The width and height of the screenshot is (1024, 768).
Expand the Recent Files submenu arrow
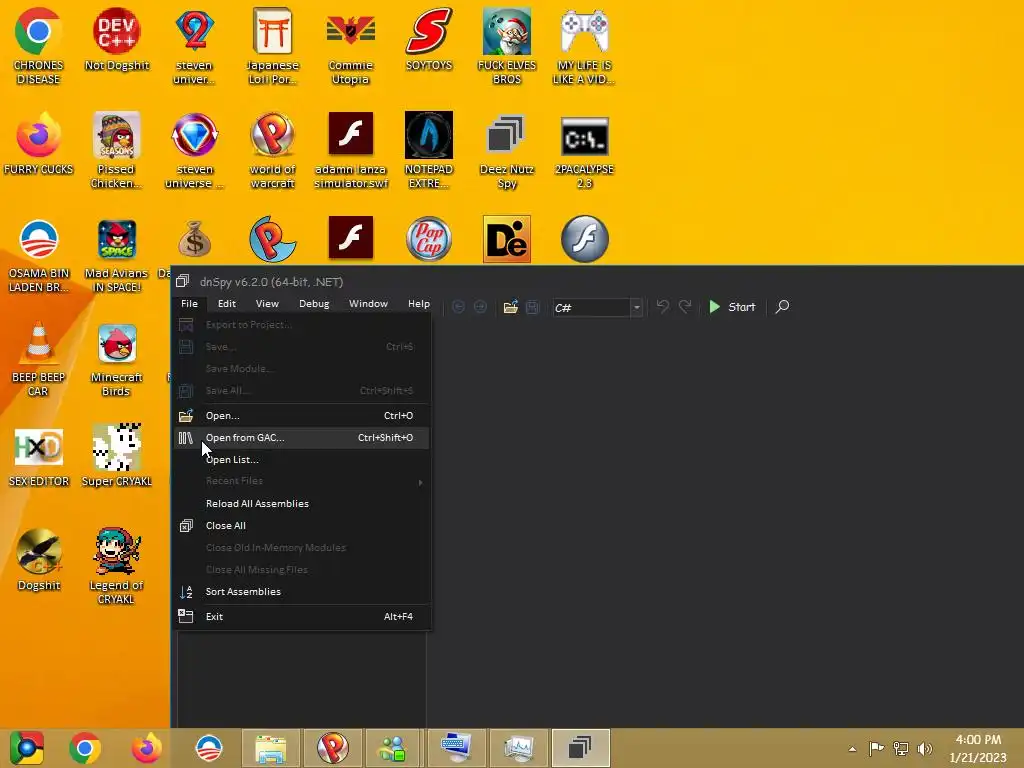tap(421, 482)
